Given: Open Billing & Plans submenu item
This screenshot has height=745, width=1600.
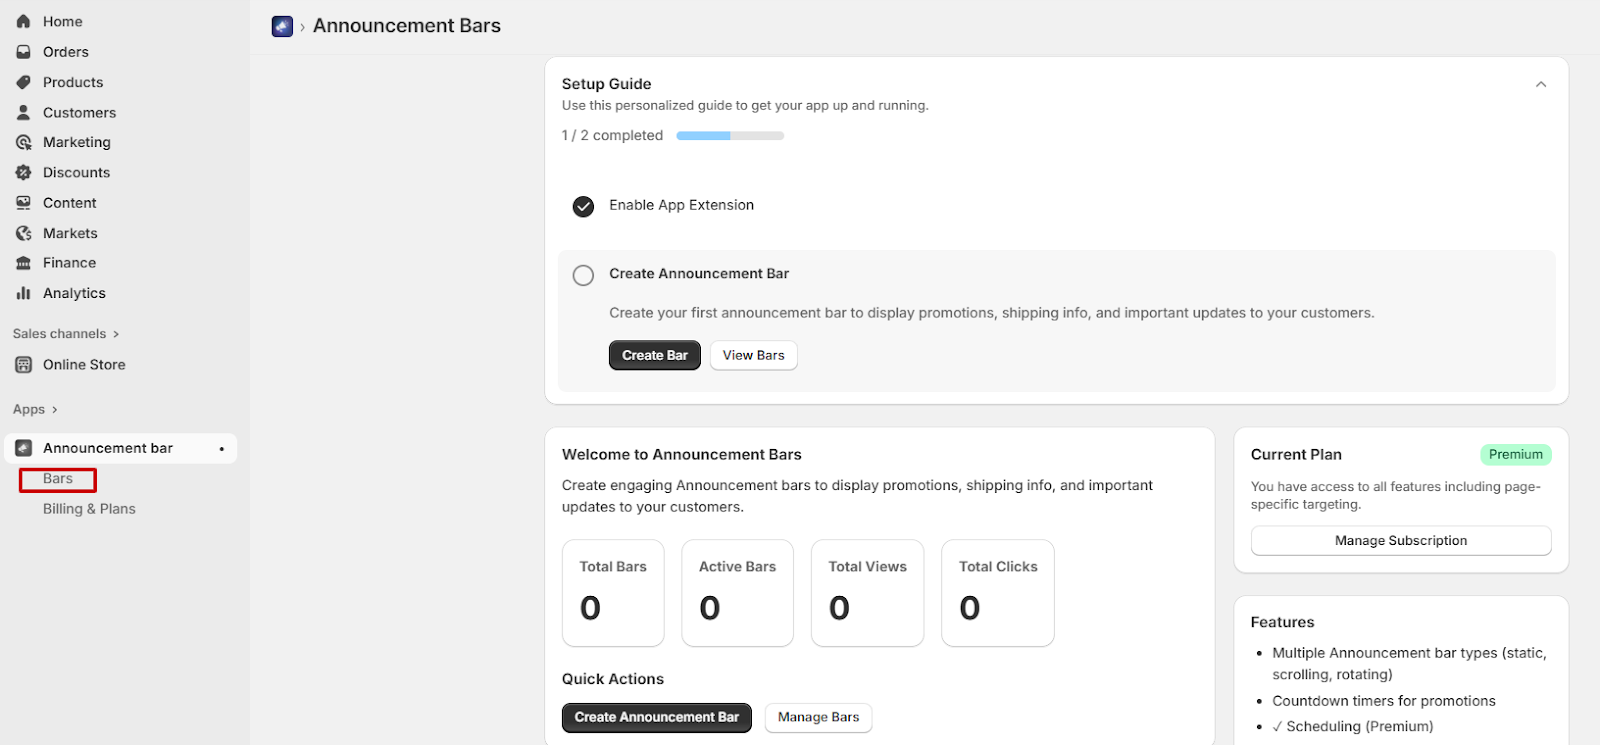Looking at the screenshot, I should coord(89,509).
